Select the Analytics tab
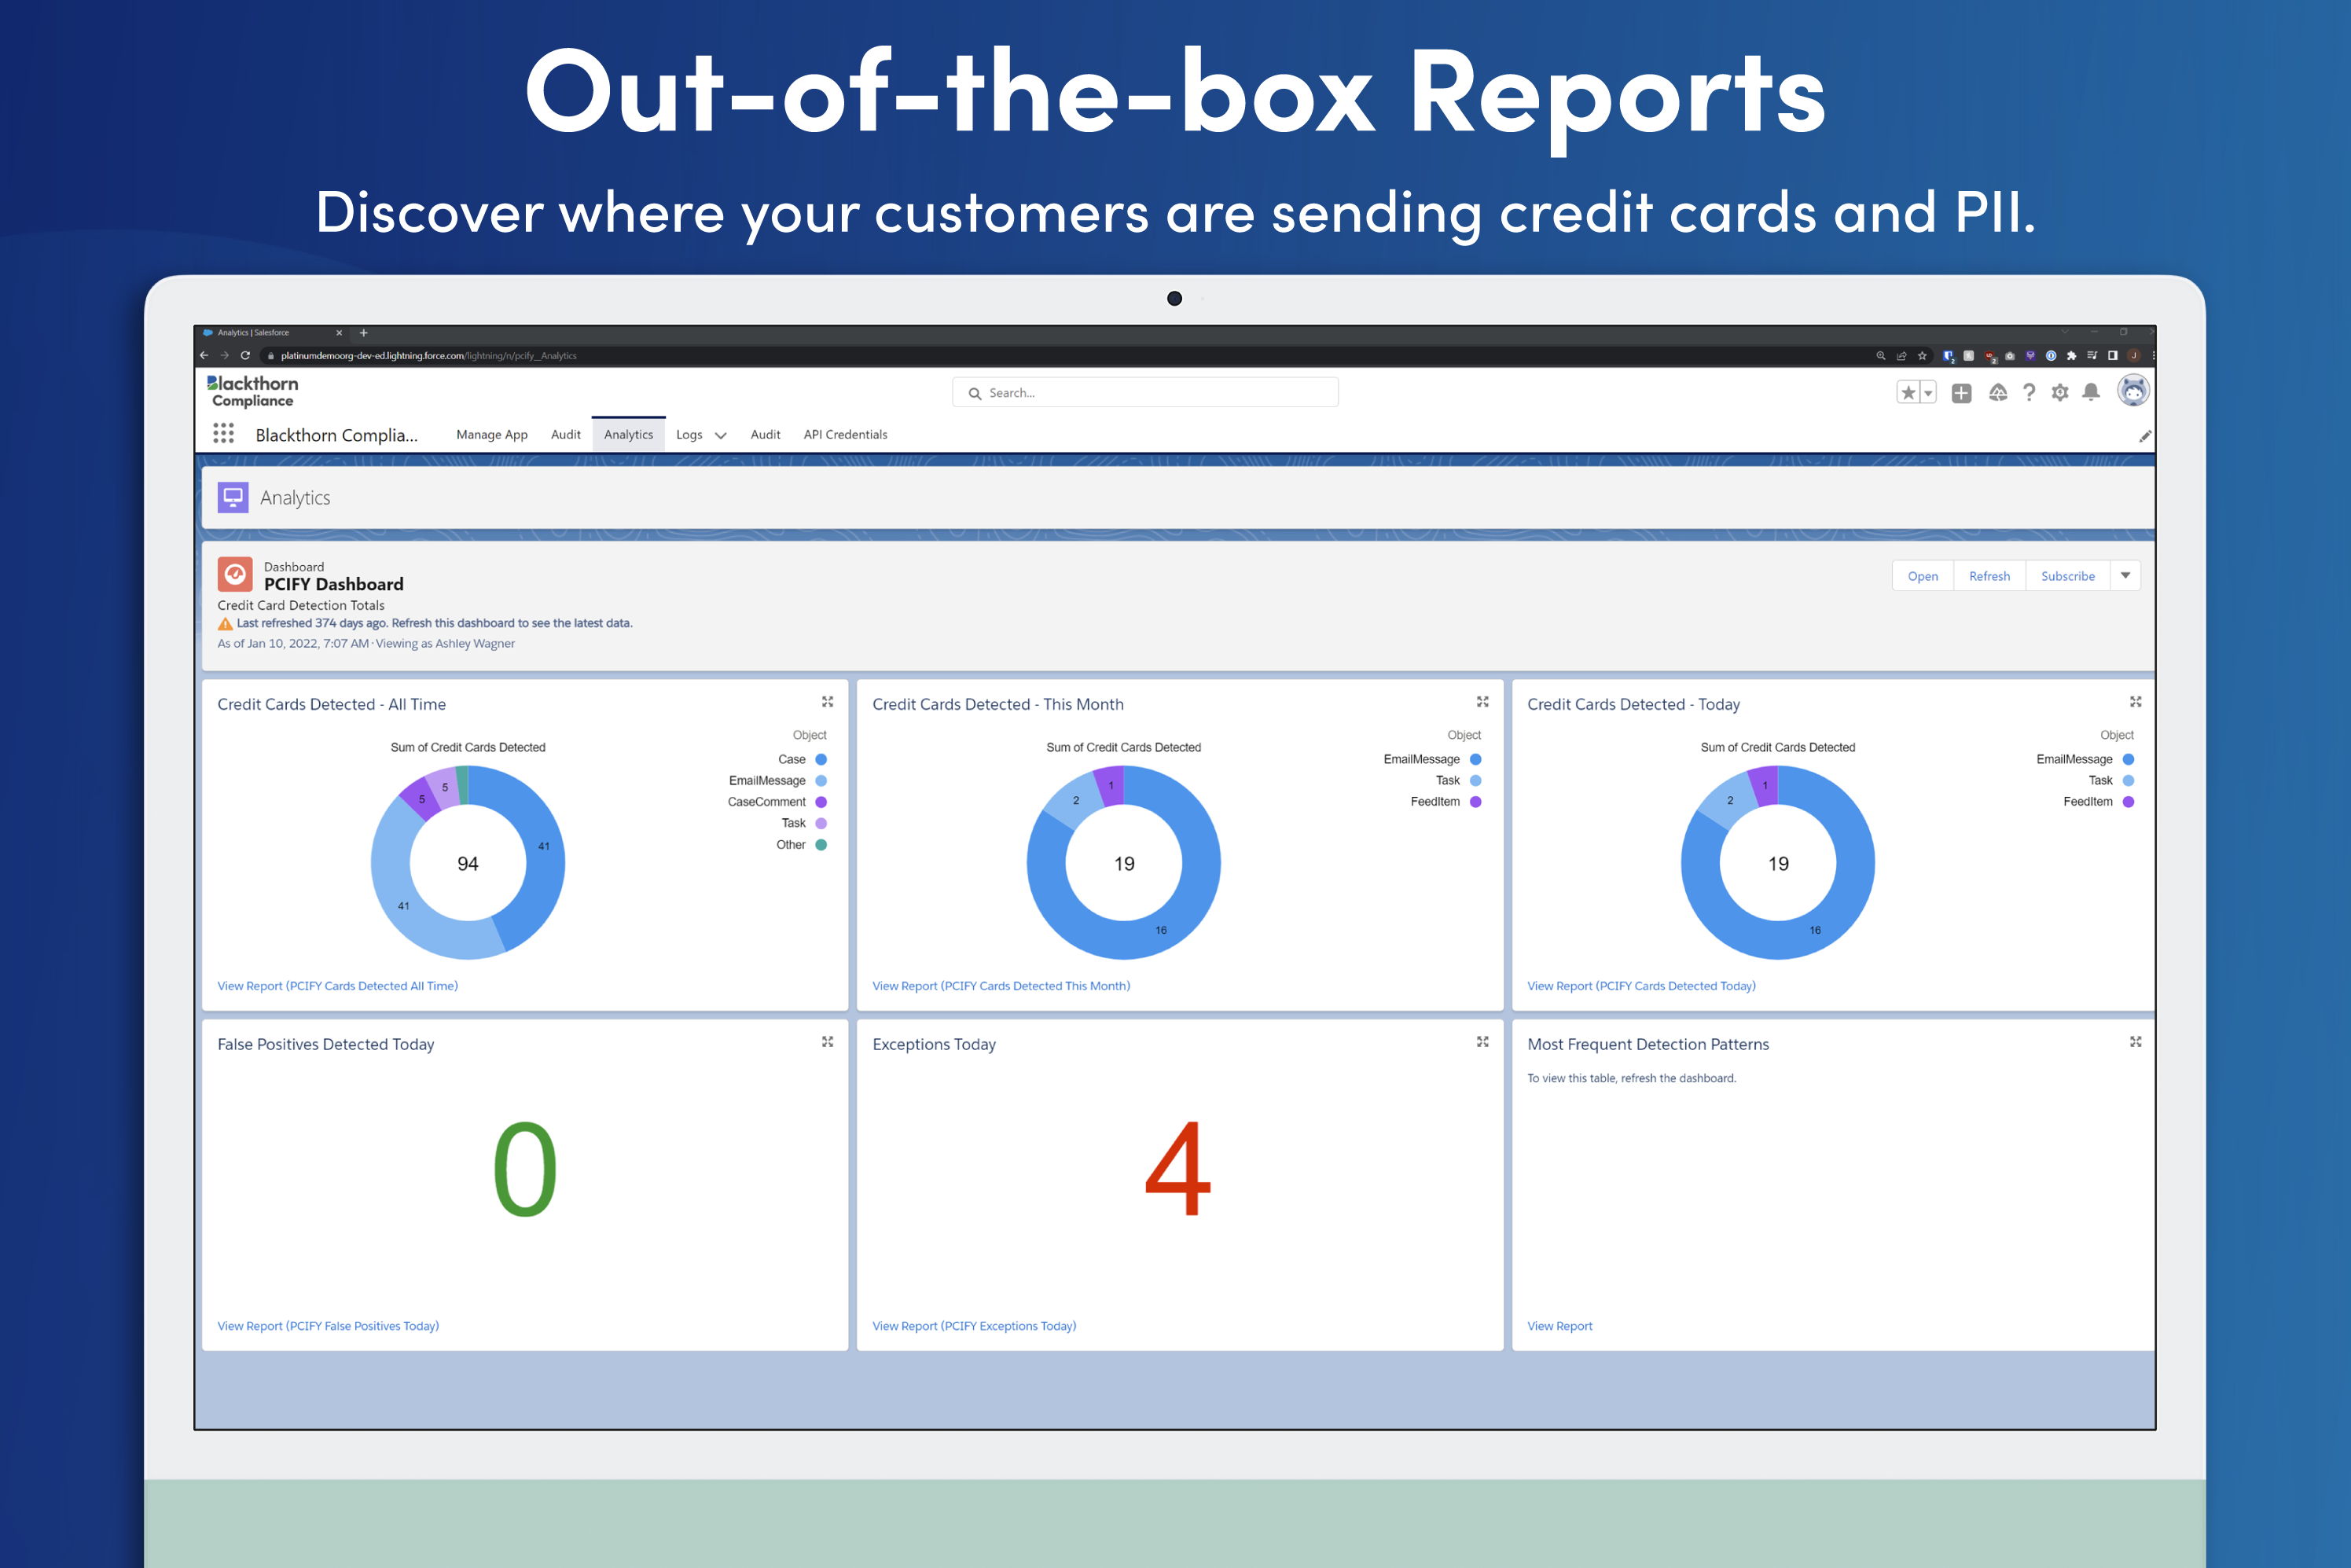Image resolution: width=2351 pixels, height=1568 pixels. [628, 434]
